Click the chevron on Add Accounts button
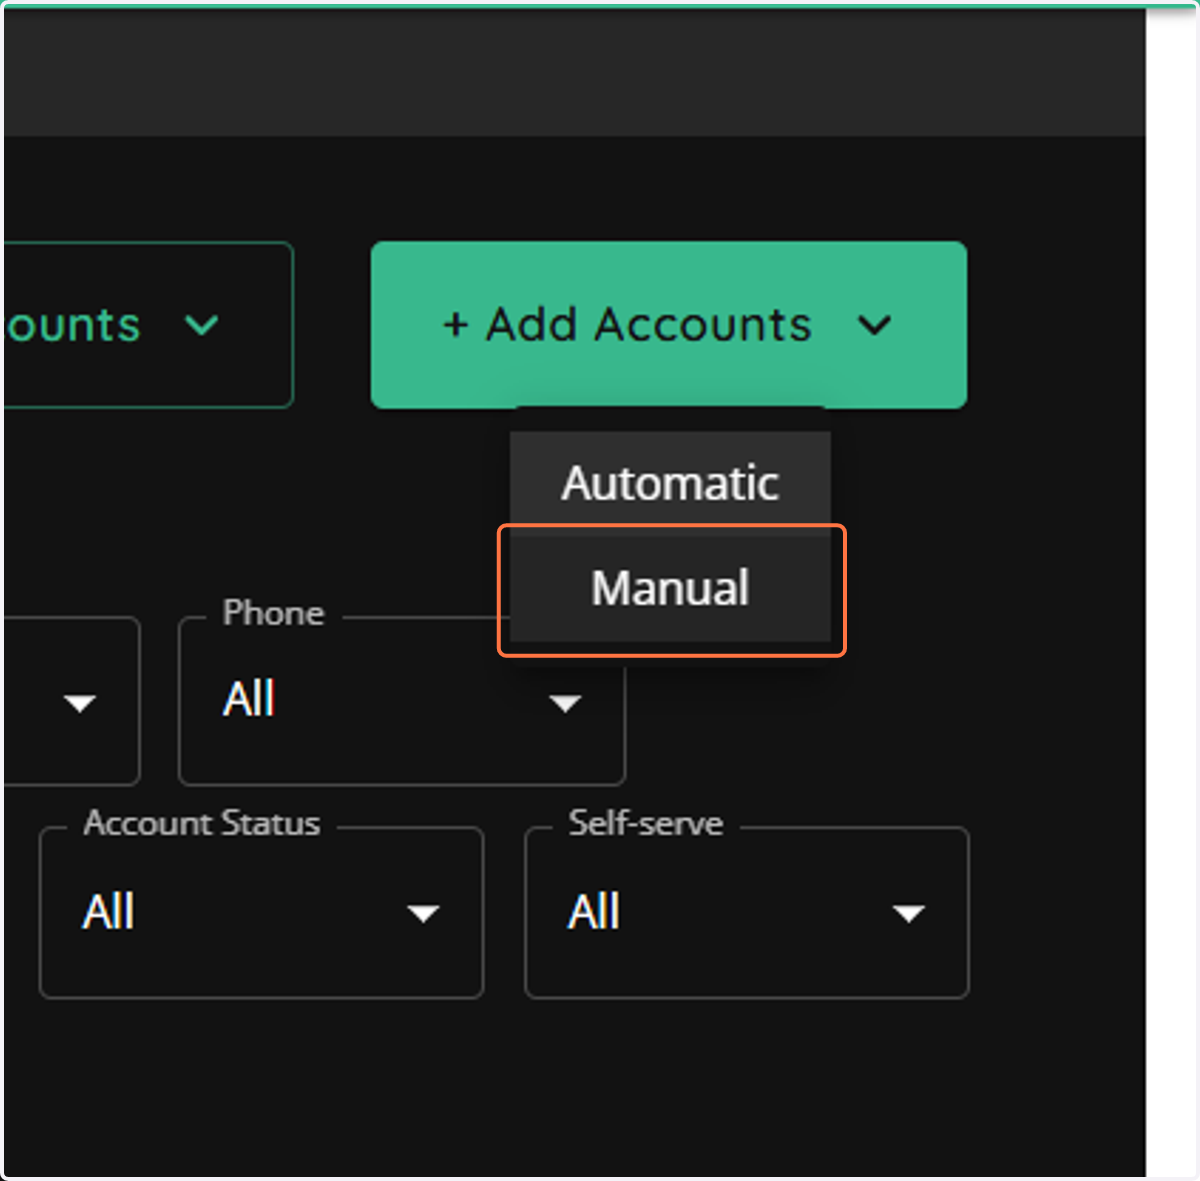Image resolution: width=1200 pixels, height=1181 pixels. tap(875, 326)
